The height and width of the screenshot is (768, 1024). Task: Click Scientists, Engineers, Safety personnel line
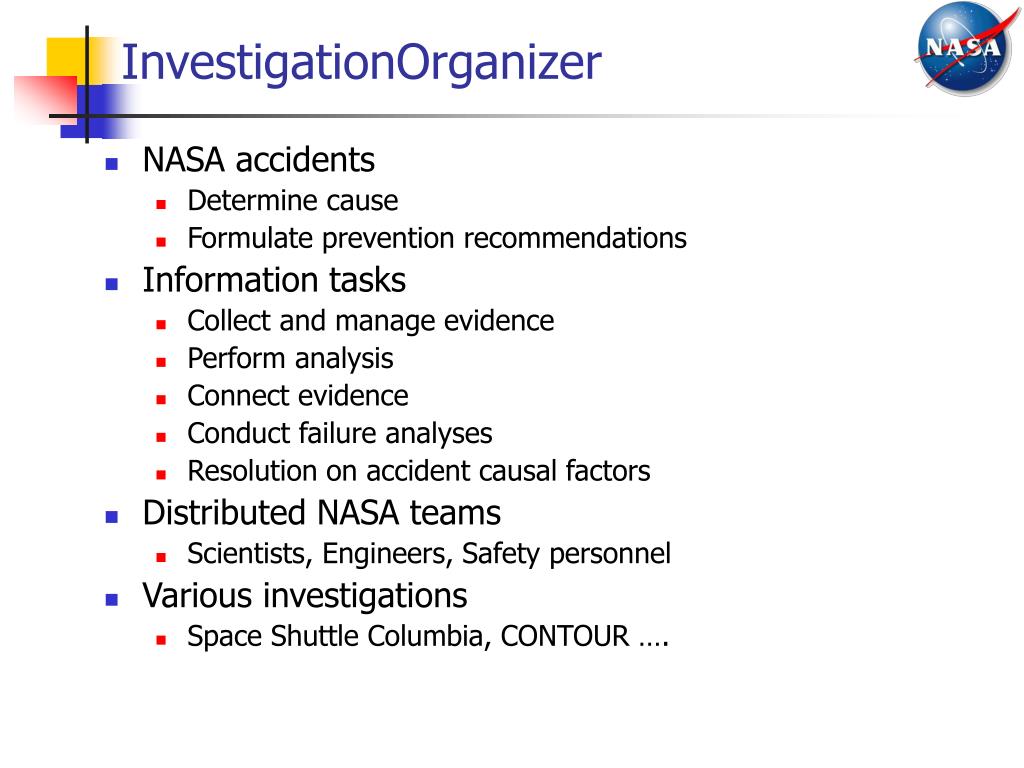click(x=429, y=554)
